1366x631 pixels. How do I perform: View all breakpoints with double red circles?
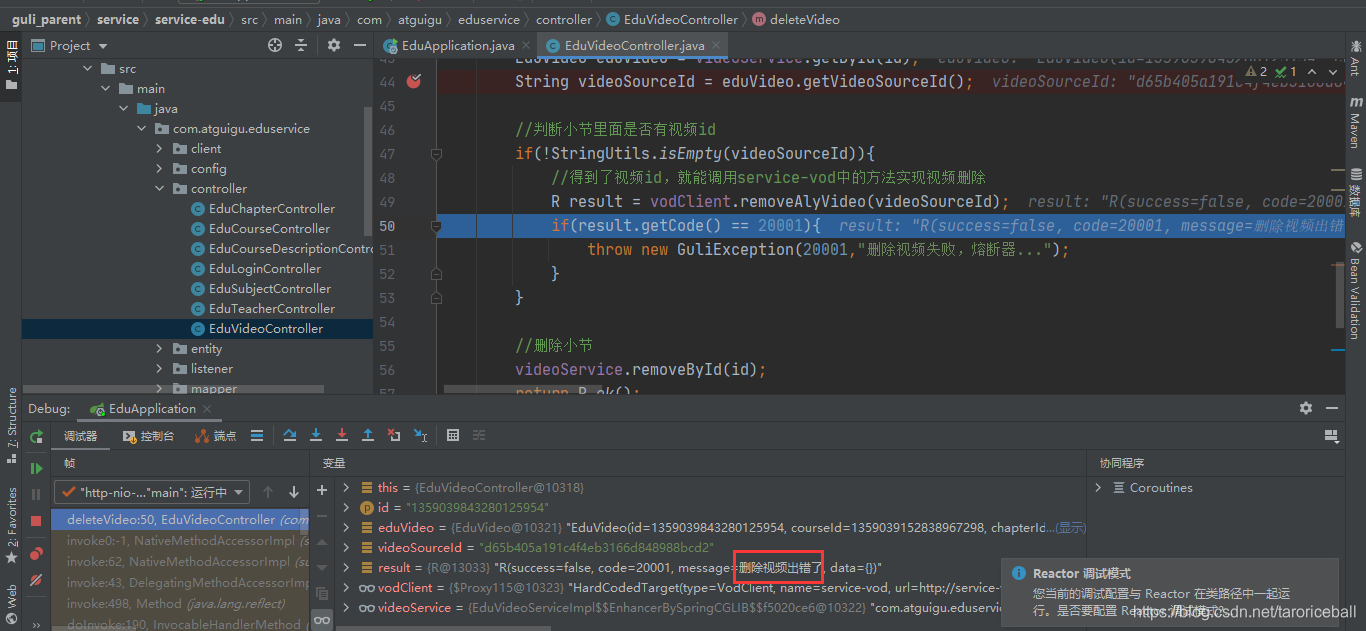click(37, 553)
